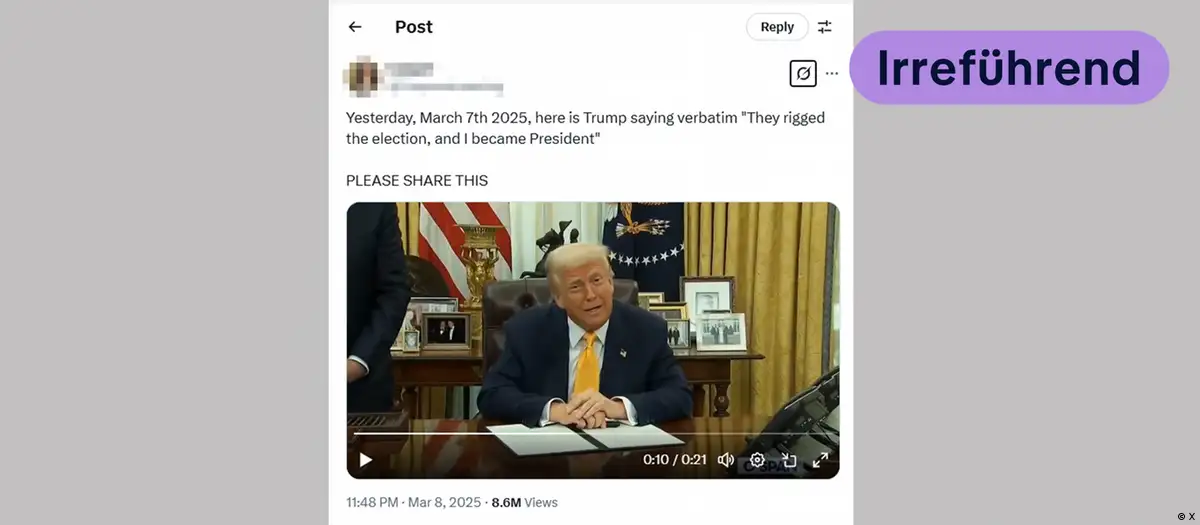Expand the video to fullscreen
The height and width of the screenshot is (525, 1200).
820,460
